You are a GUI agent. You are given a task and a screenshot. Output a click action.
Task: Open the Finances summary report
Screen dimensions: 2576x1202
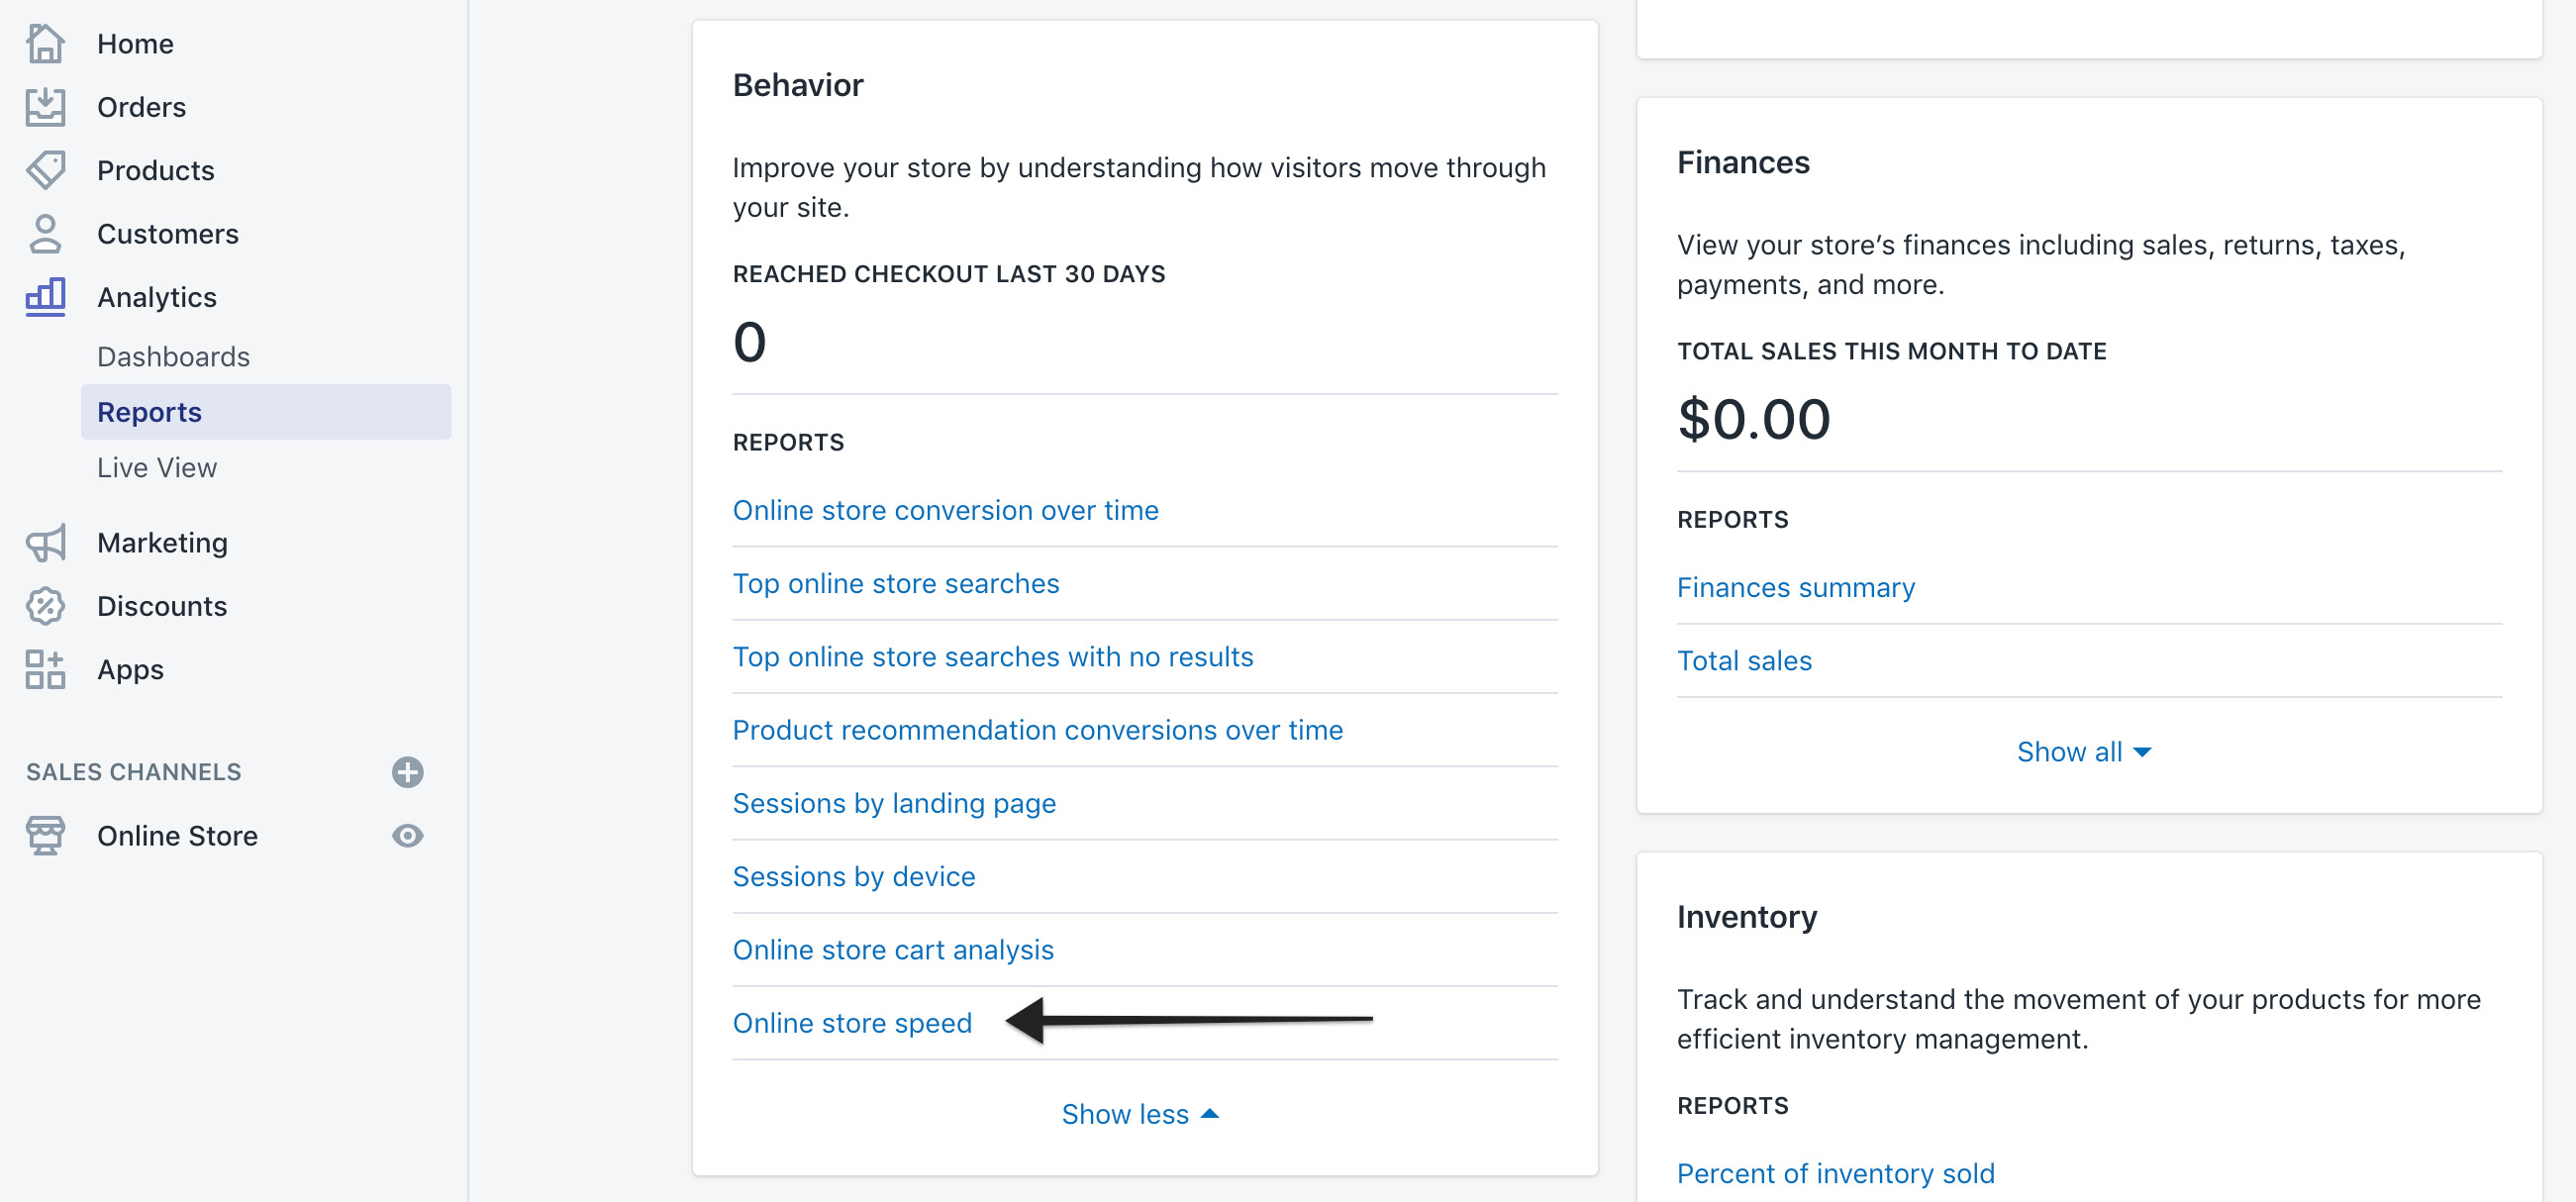[1795, 587]
